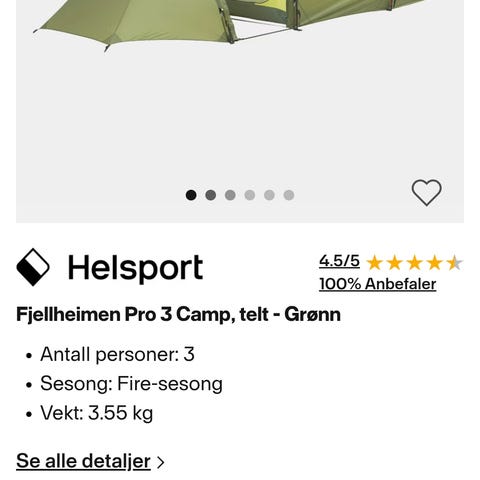
Task: Click the star rating icons
Action: 415,263
